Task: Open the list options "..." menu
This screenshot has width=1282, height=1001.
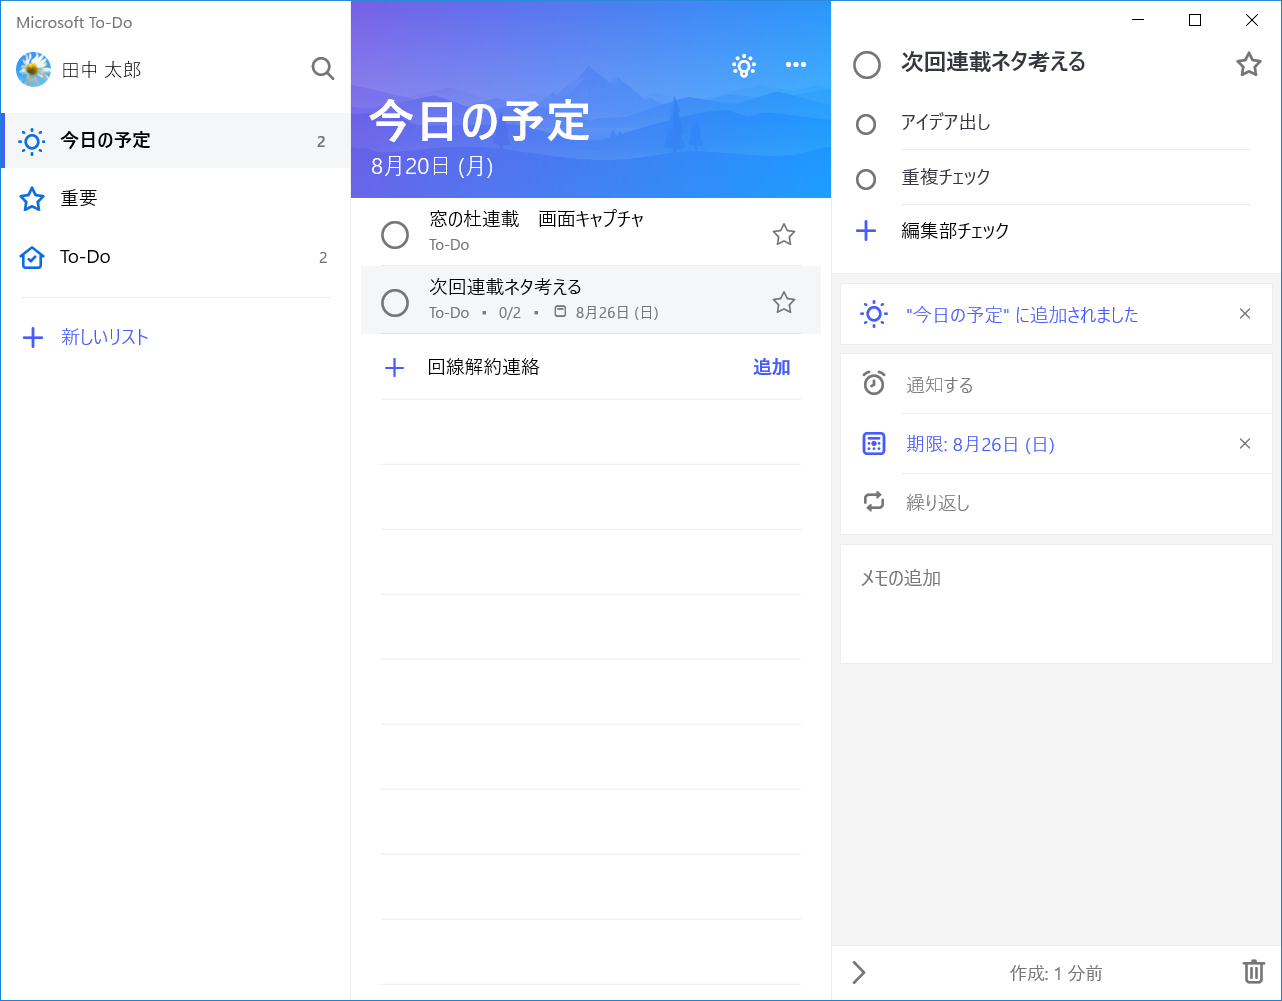Action: point(796,65)
